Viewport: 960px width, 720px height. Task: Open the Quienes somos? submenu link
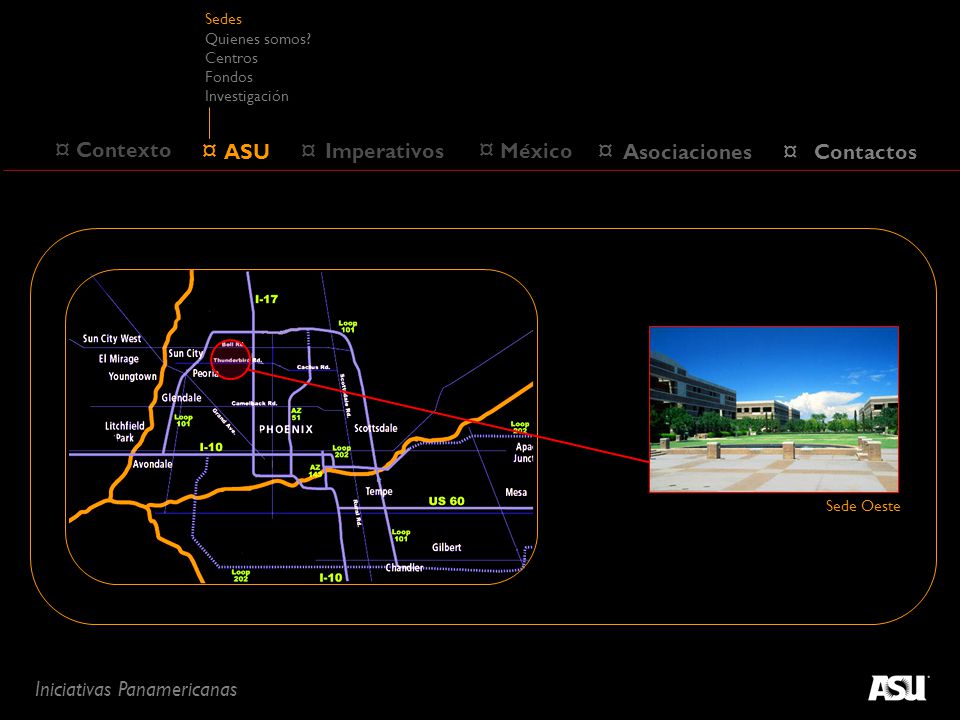258,39
